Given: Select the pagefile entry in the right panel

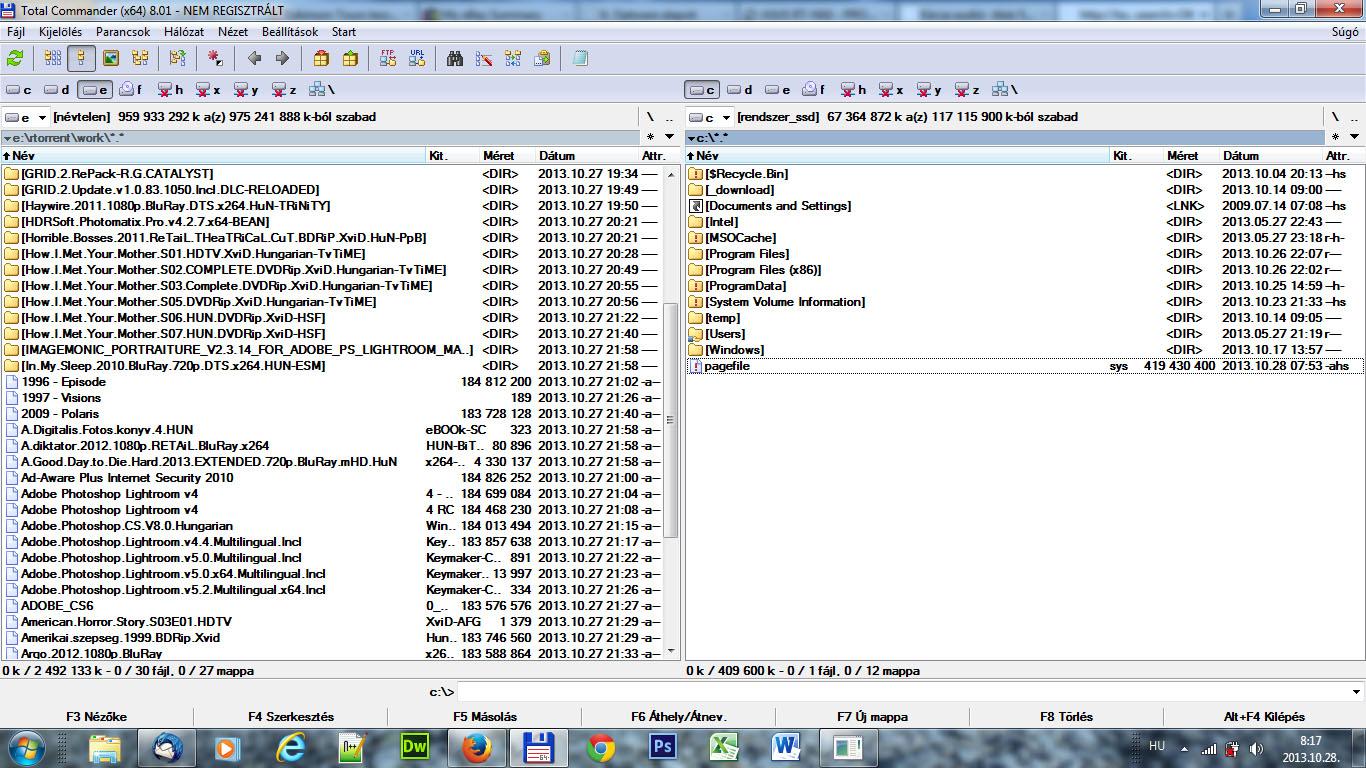Looking at the screenshot, I should coord(1024,366).
